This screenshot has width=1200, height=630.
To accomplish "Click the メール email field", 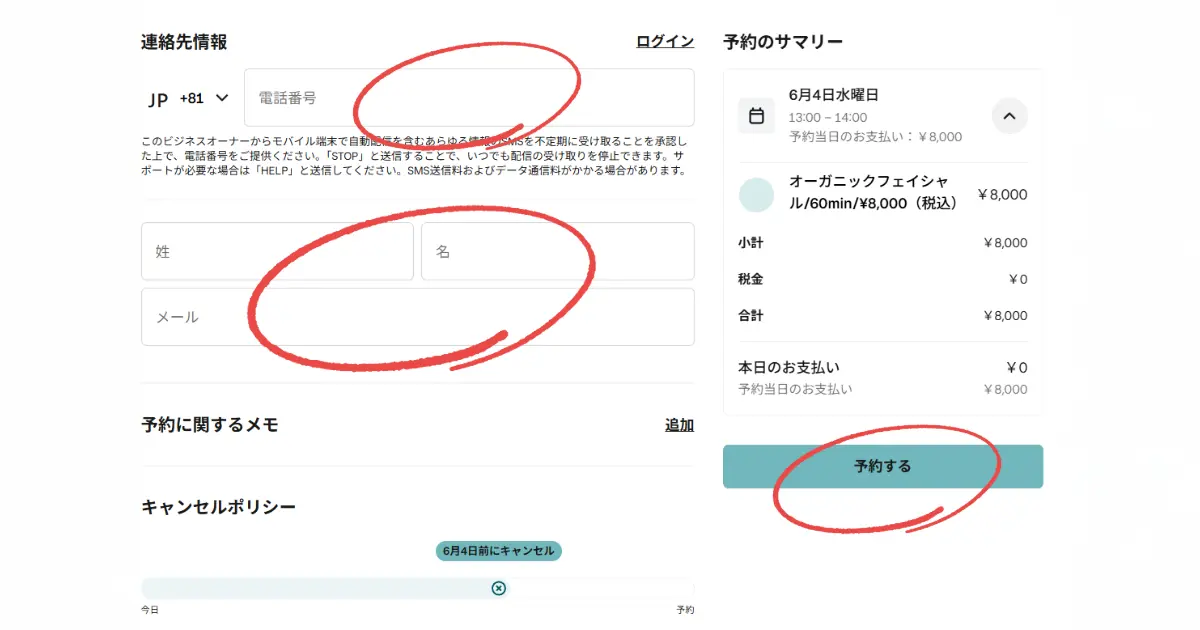I will [x=418, y=317].
